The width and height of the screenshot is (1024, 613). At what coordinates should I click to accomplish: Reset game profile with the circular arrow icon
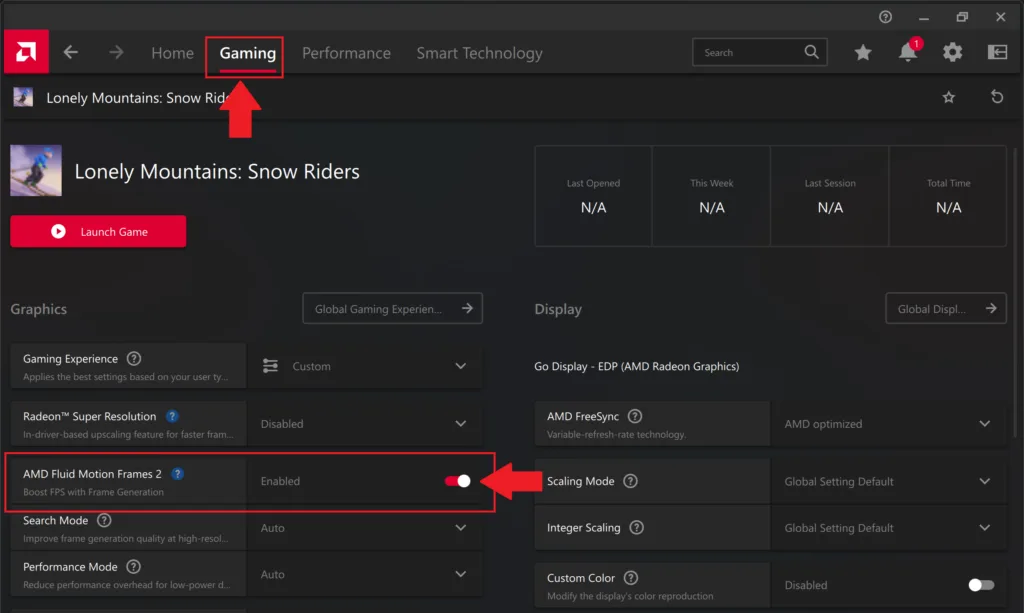[997, 97]
